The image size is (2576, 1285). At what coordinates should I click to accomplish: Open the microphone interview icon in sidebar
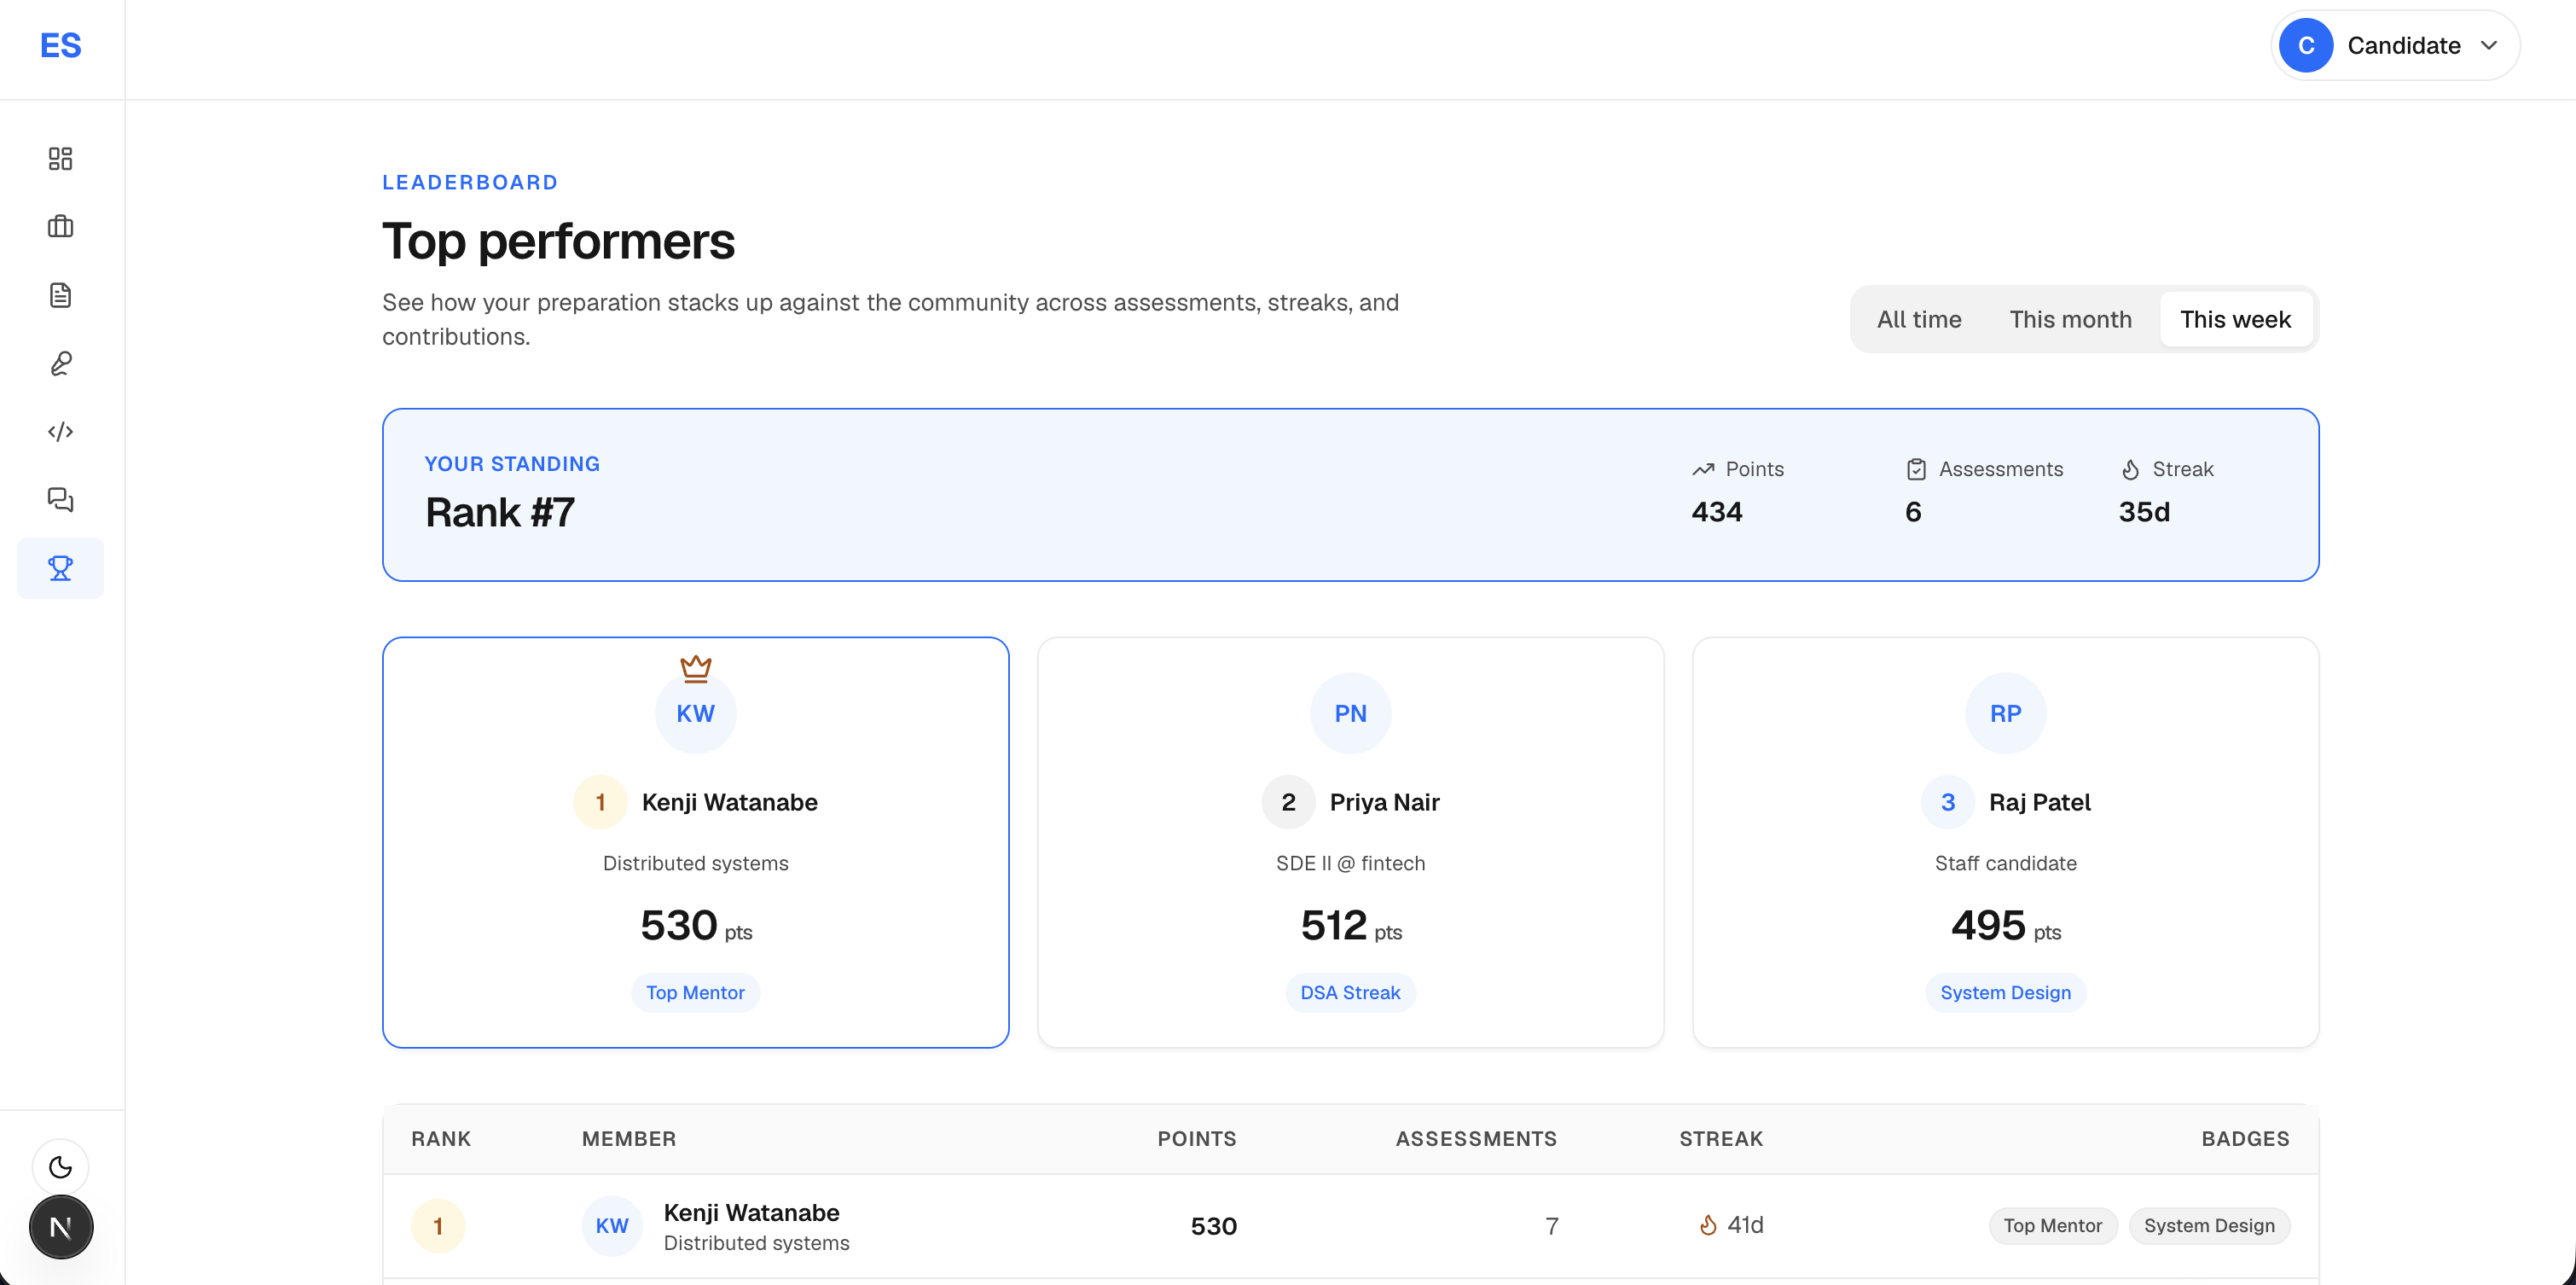(x=60, y=363)
